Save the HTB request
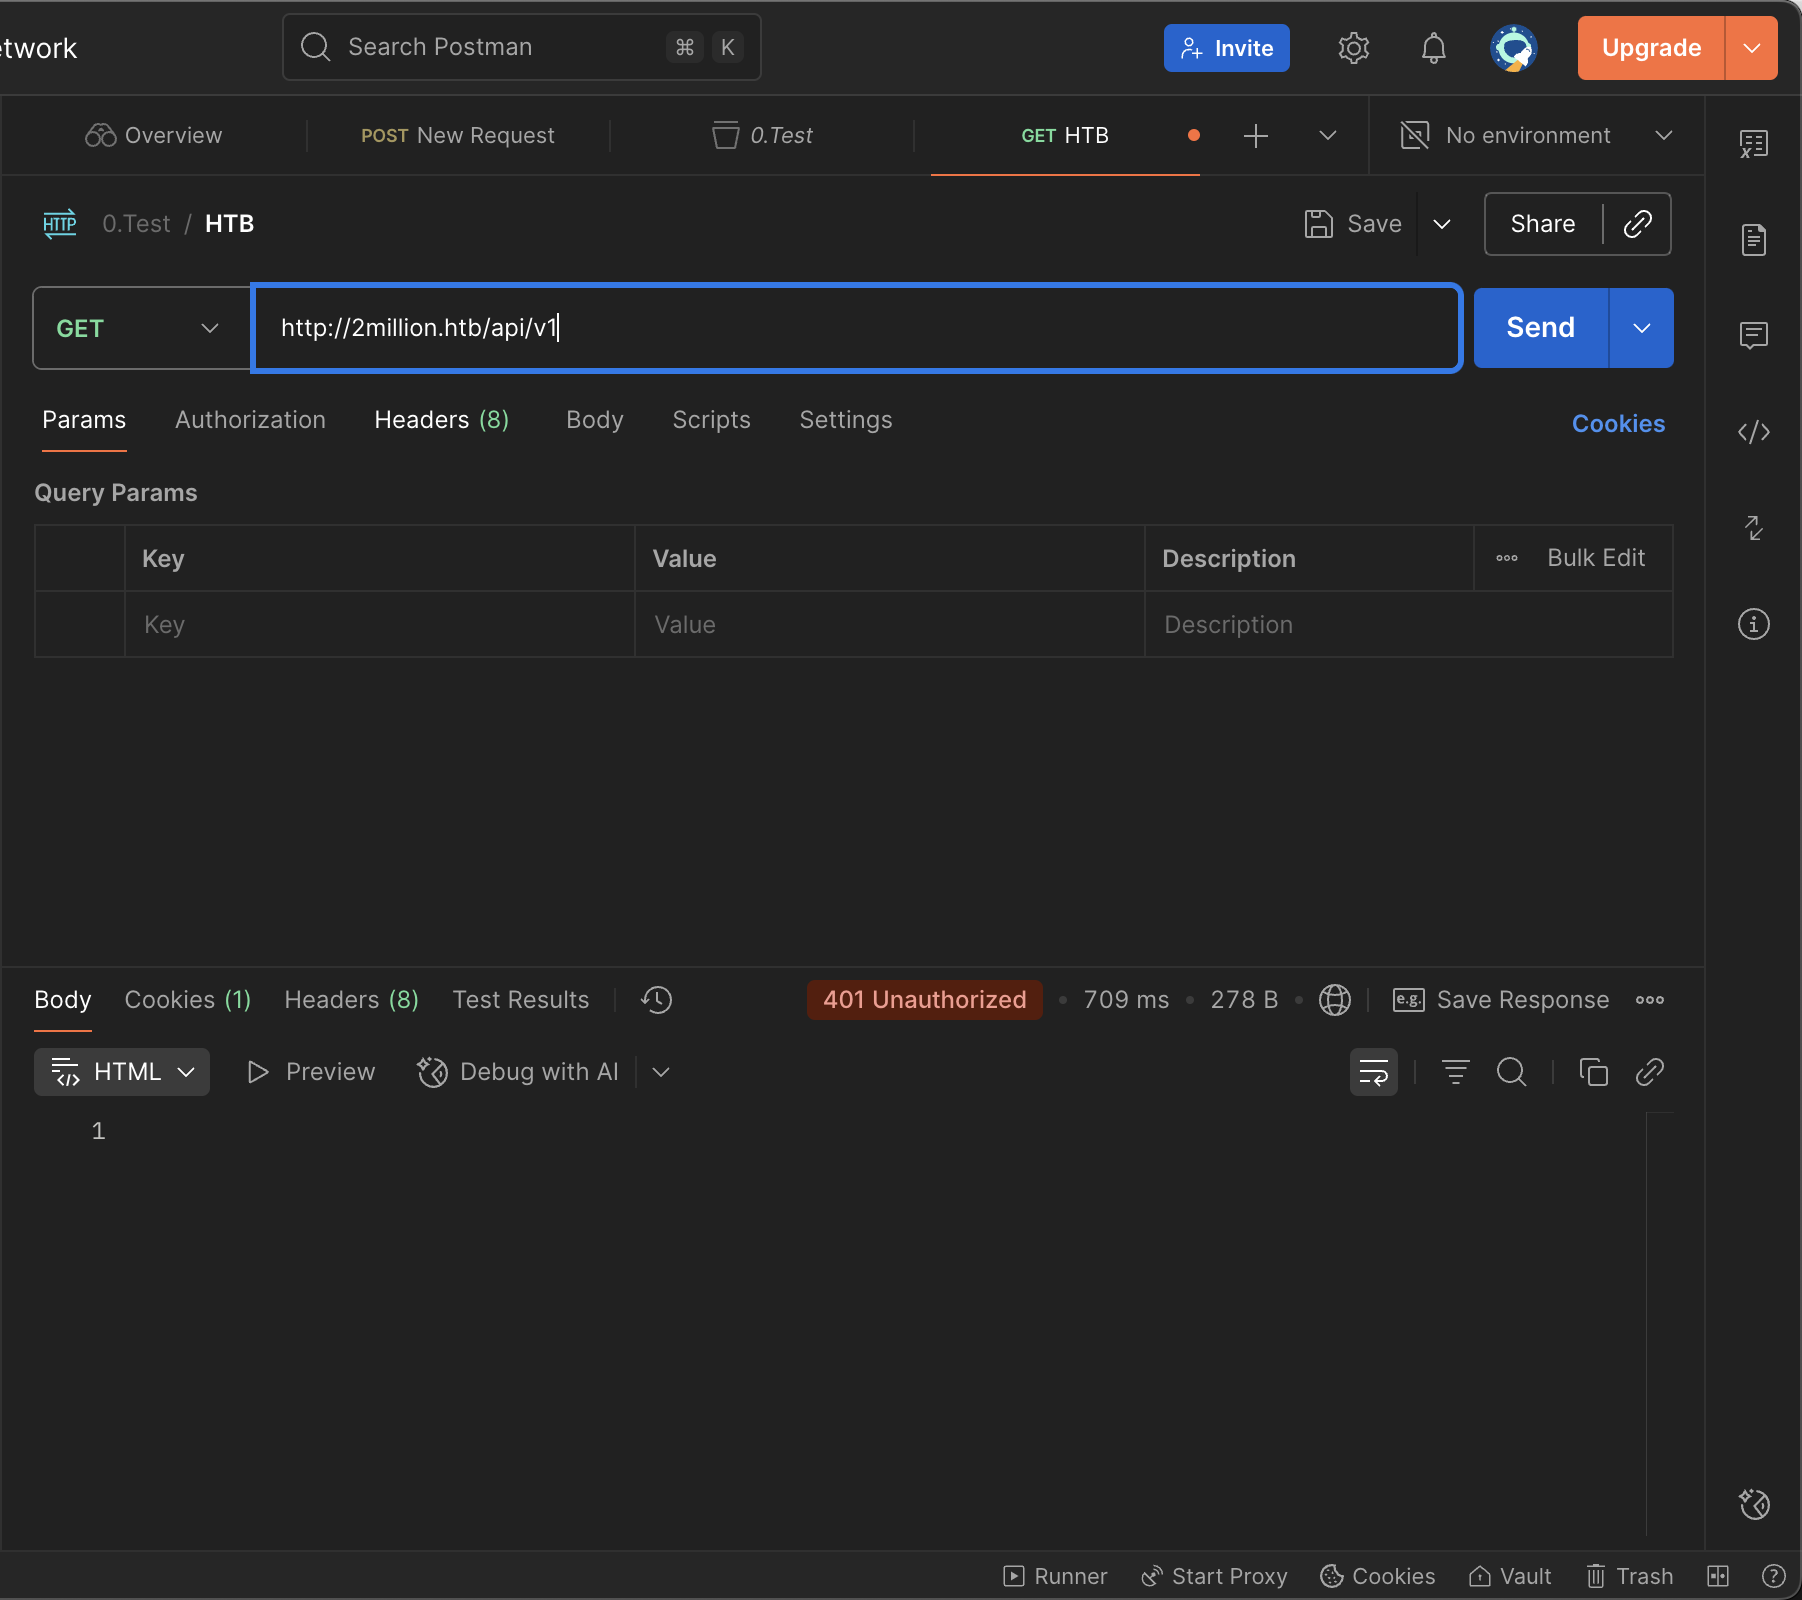 point(1354,224)
